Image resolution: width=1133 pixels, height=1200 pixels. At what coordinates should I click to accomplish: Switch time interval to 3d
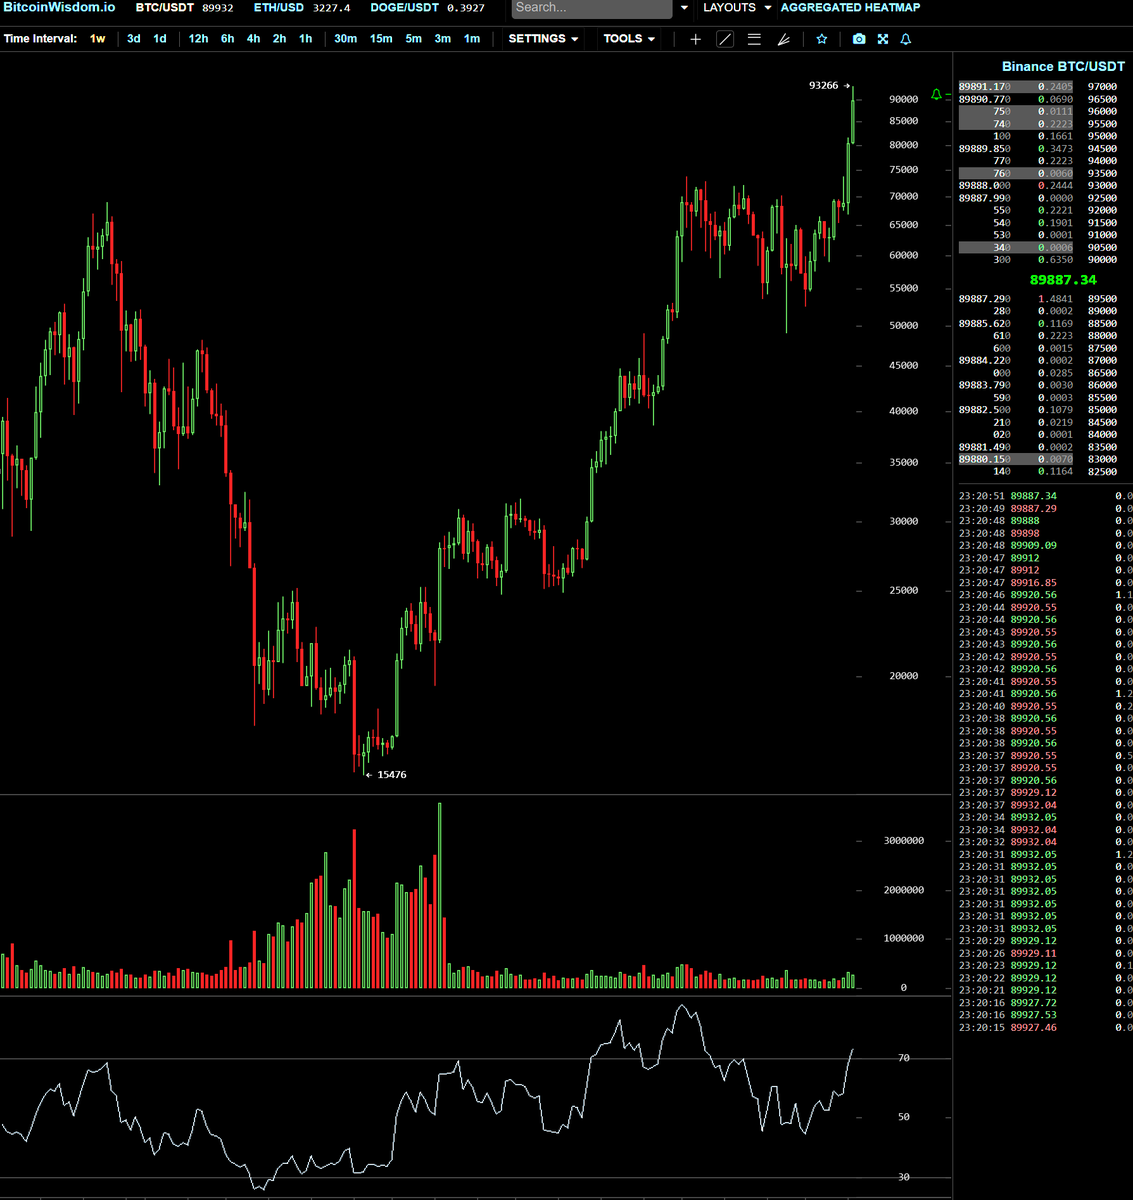pos(133,39)
